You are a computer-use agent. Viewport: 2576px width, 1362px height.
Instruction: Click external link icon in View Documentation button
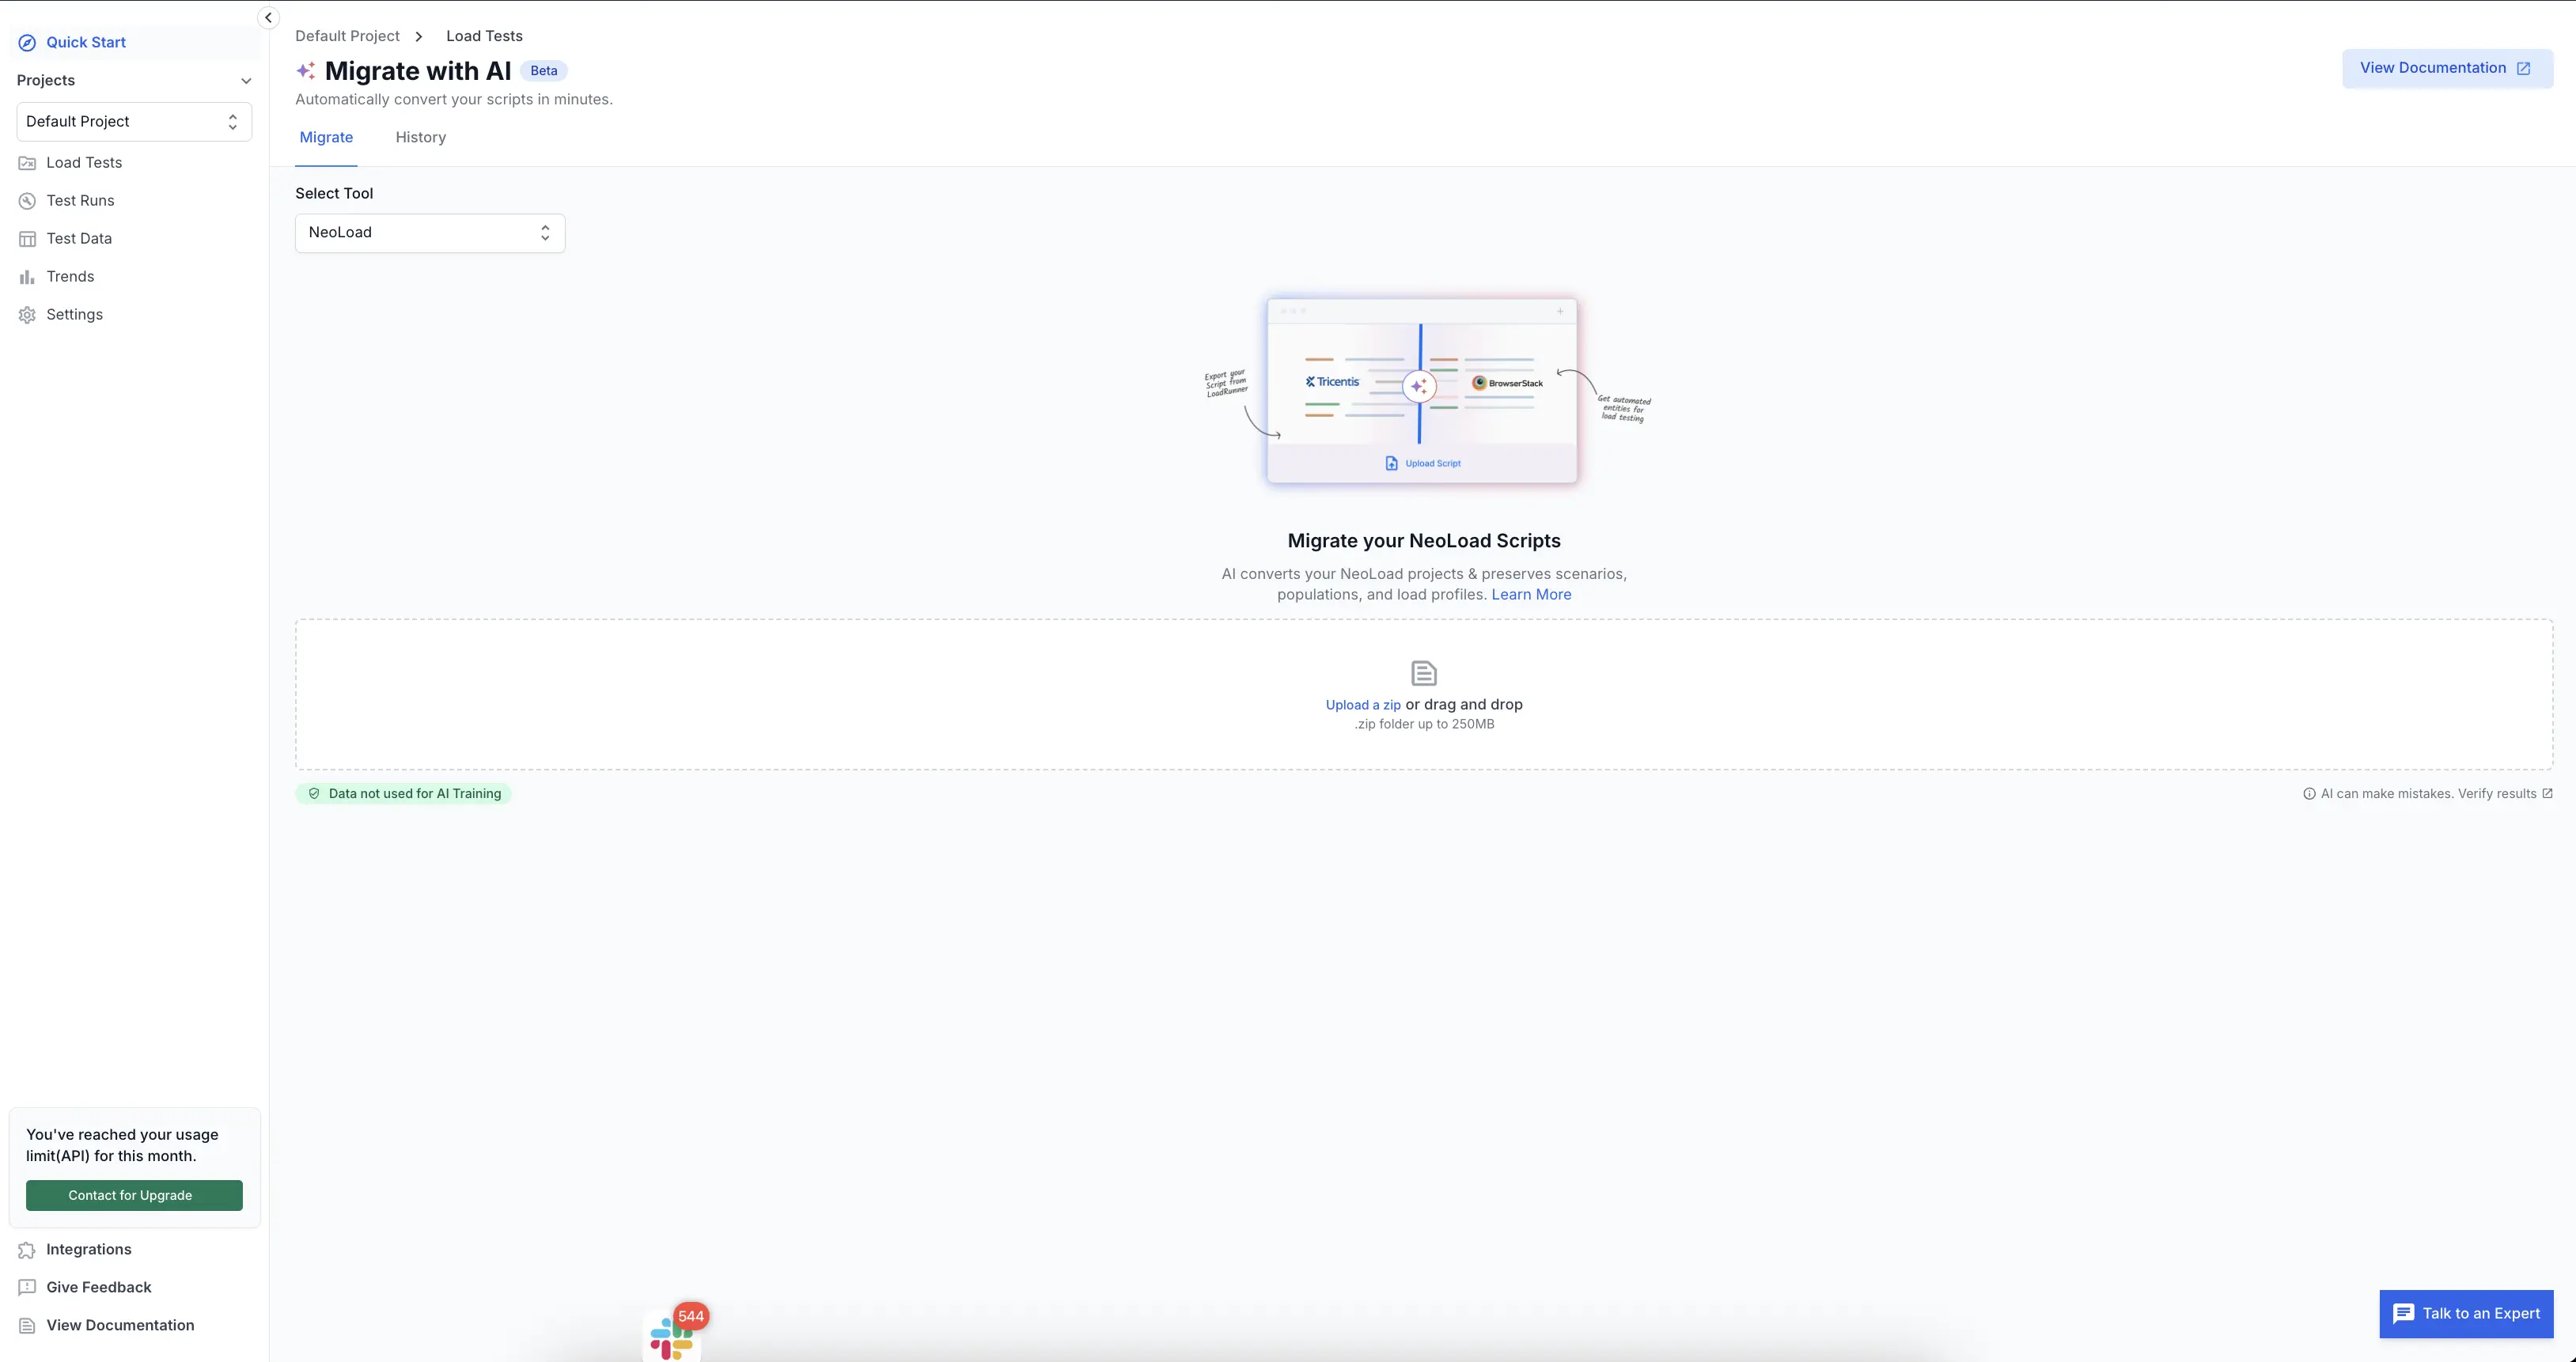coord(2524,69)
